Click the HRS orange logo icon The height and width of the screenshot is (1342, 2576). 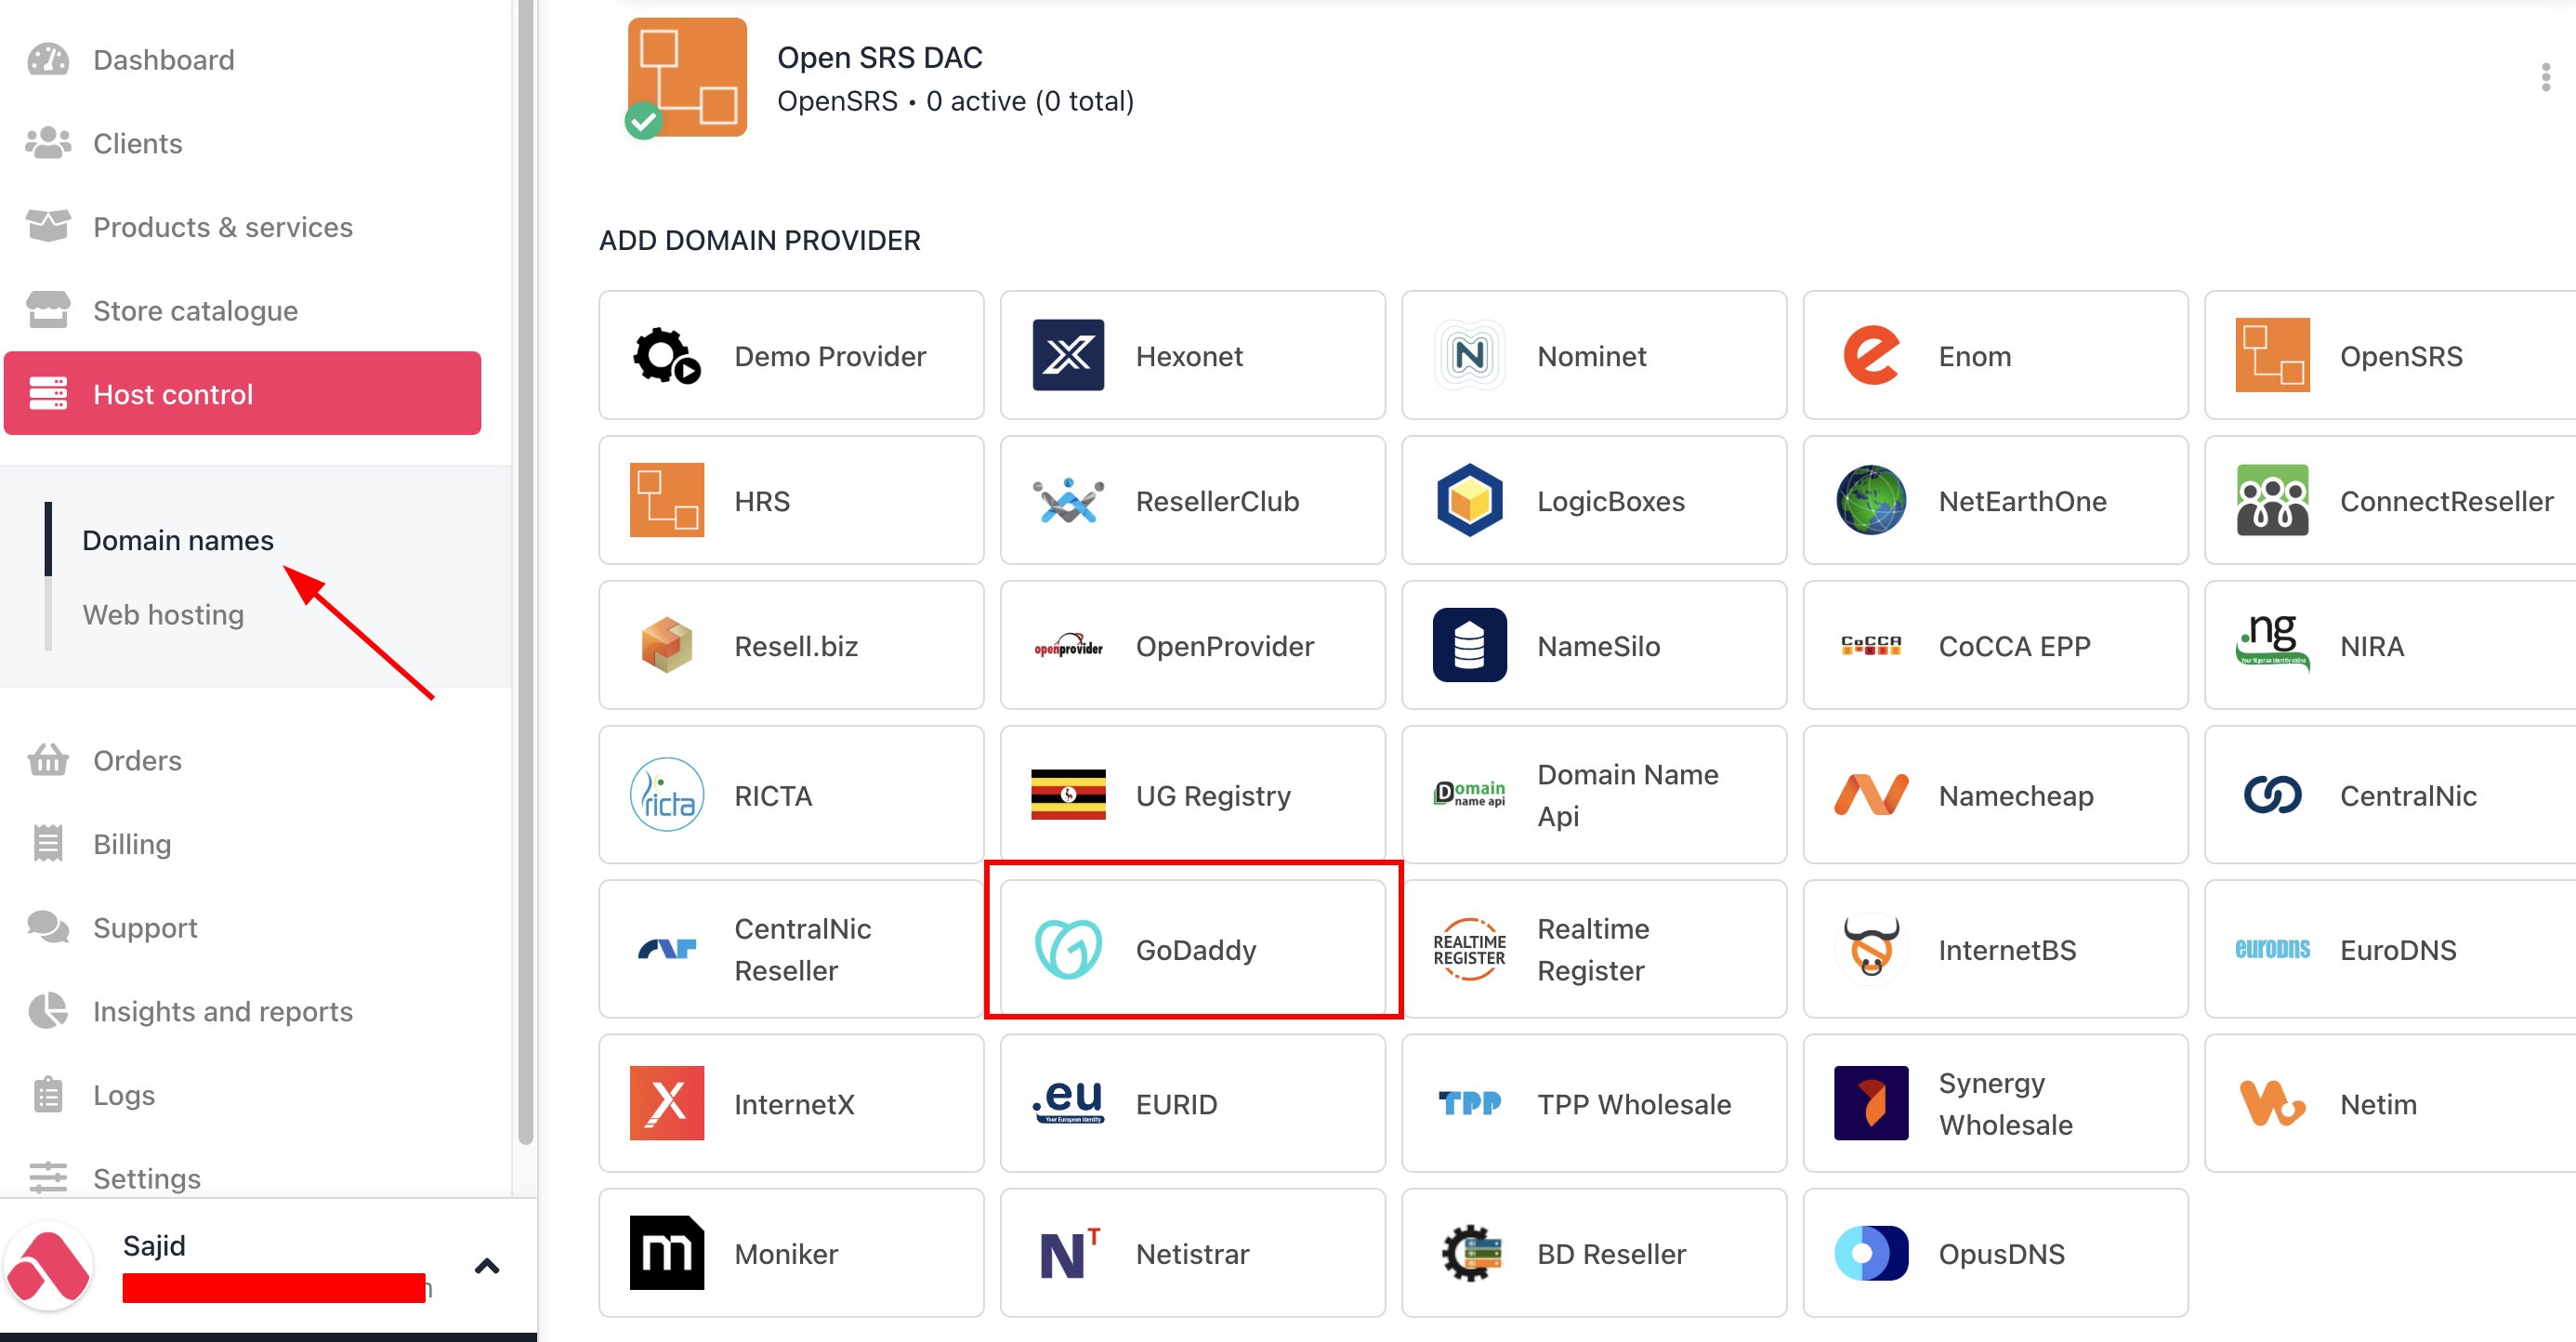(x=667, y=500)
